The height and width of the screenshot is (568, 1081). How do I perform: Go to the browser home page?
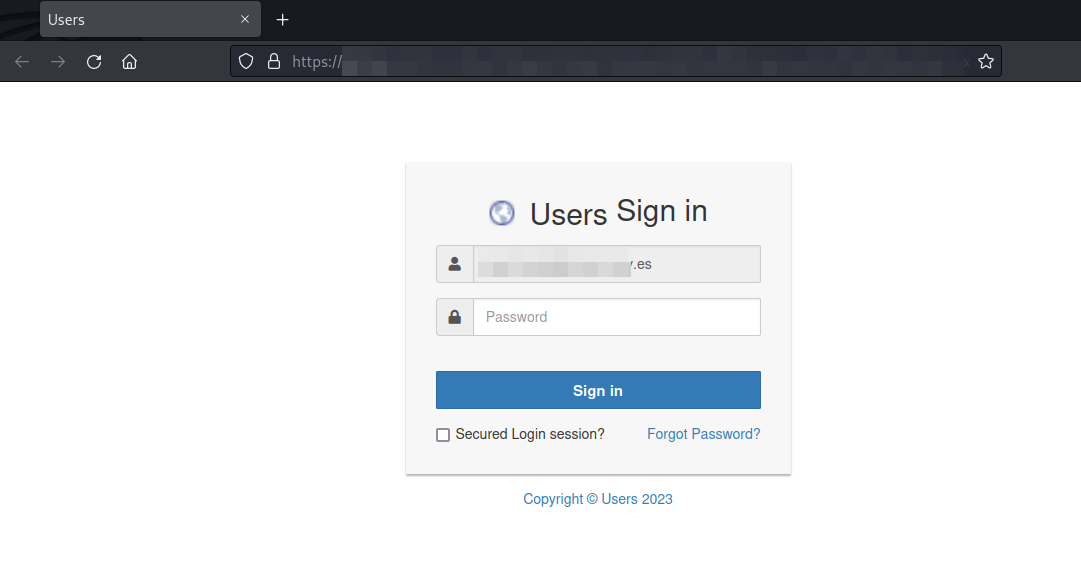click(129, 62)
